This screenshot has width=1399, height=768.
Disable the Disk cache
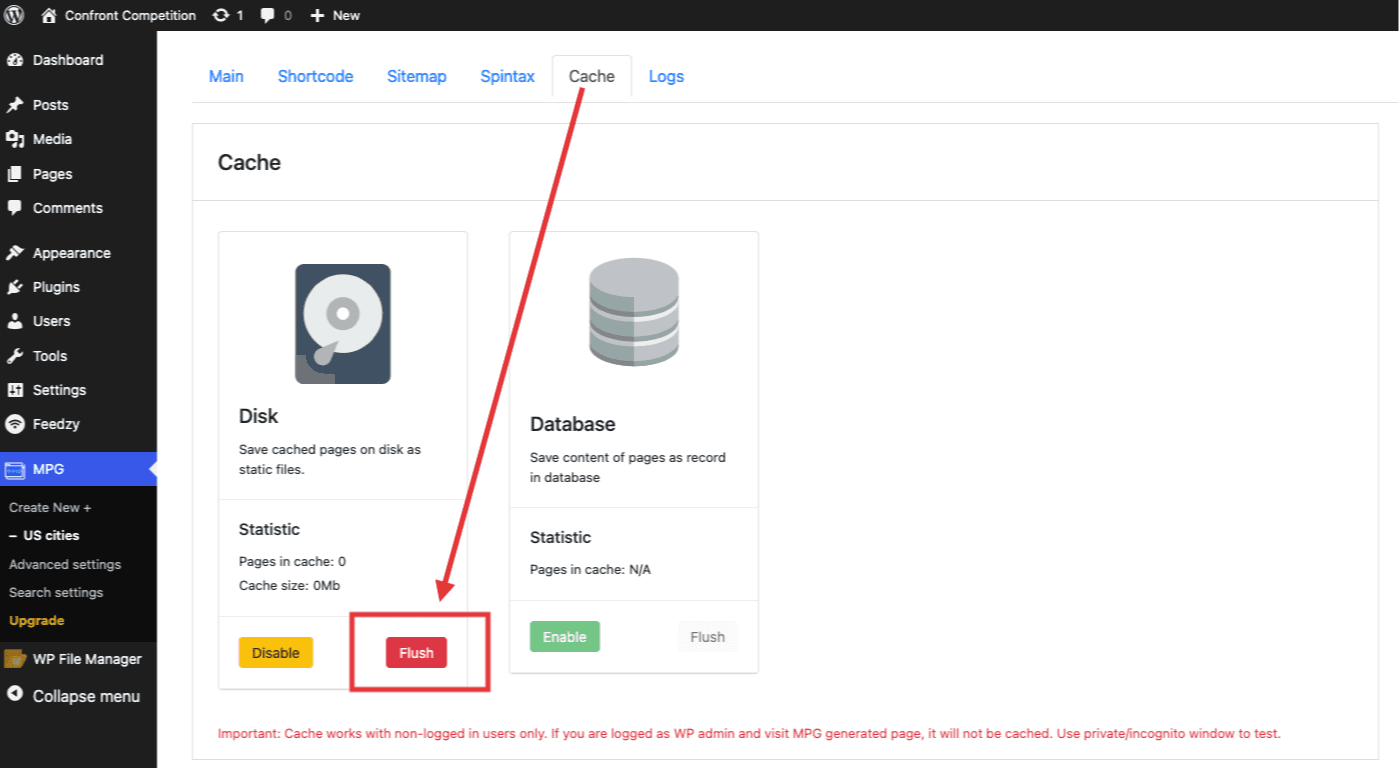[x=275, y=653]
